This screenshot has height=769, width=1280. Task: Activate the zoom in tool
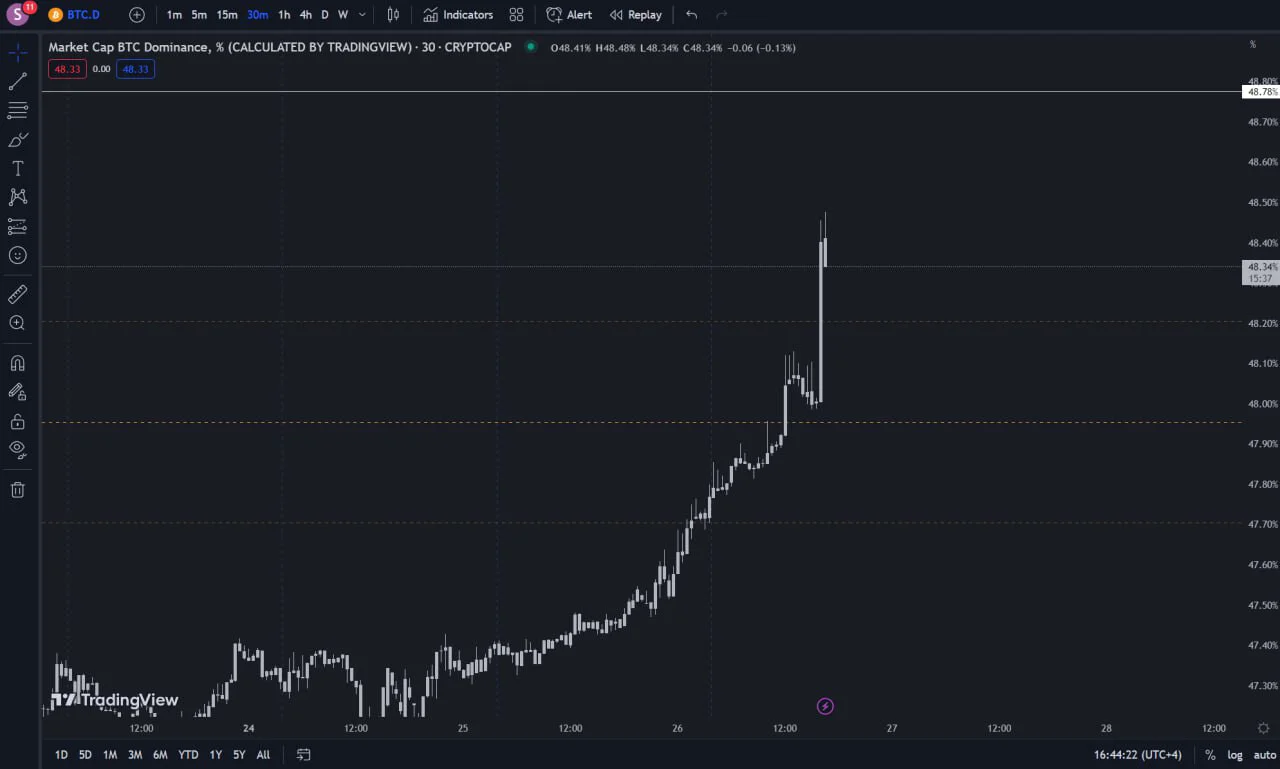[x=18, y=323]
